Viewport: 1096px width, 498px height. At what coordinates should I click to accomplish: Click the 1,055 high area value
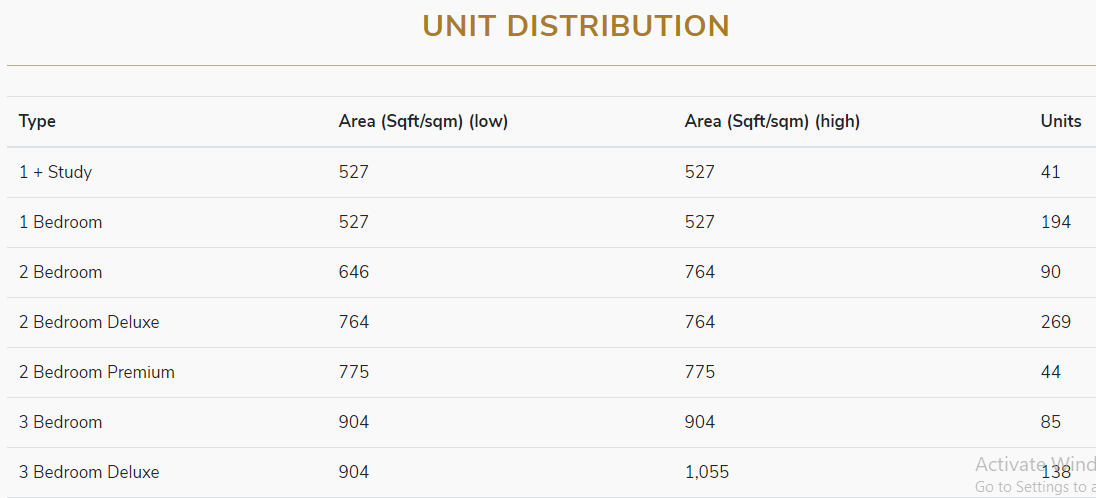click(707, 472)
